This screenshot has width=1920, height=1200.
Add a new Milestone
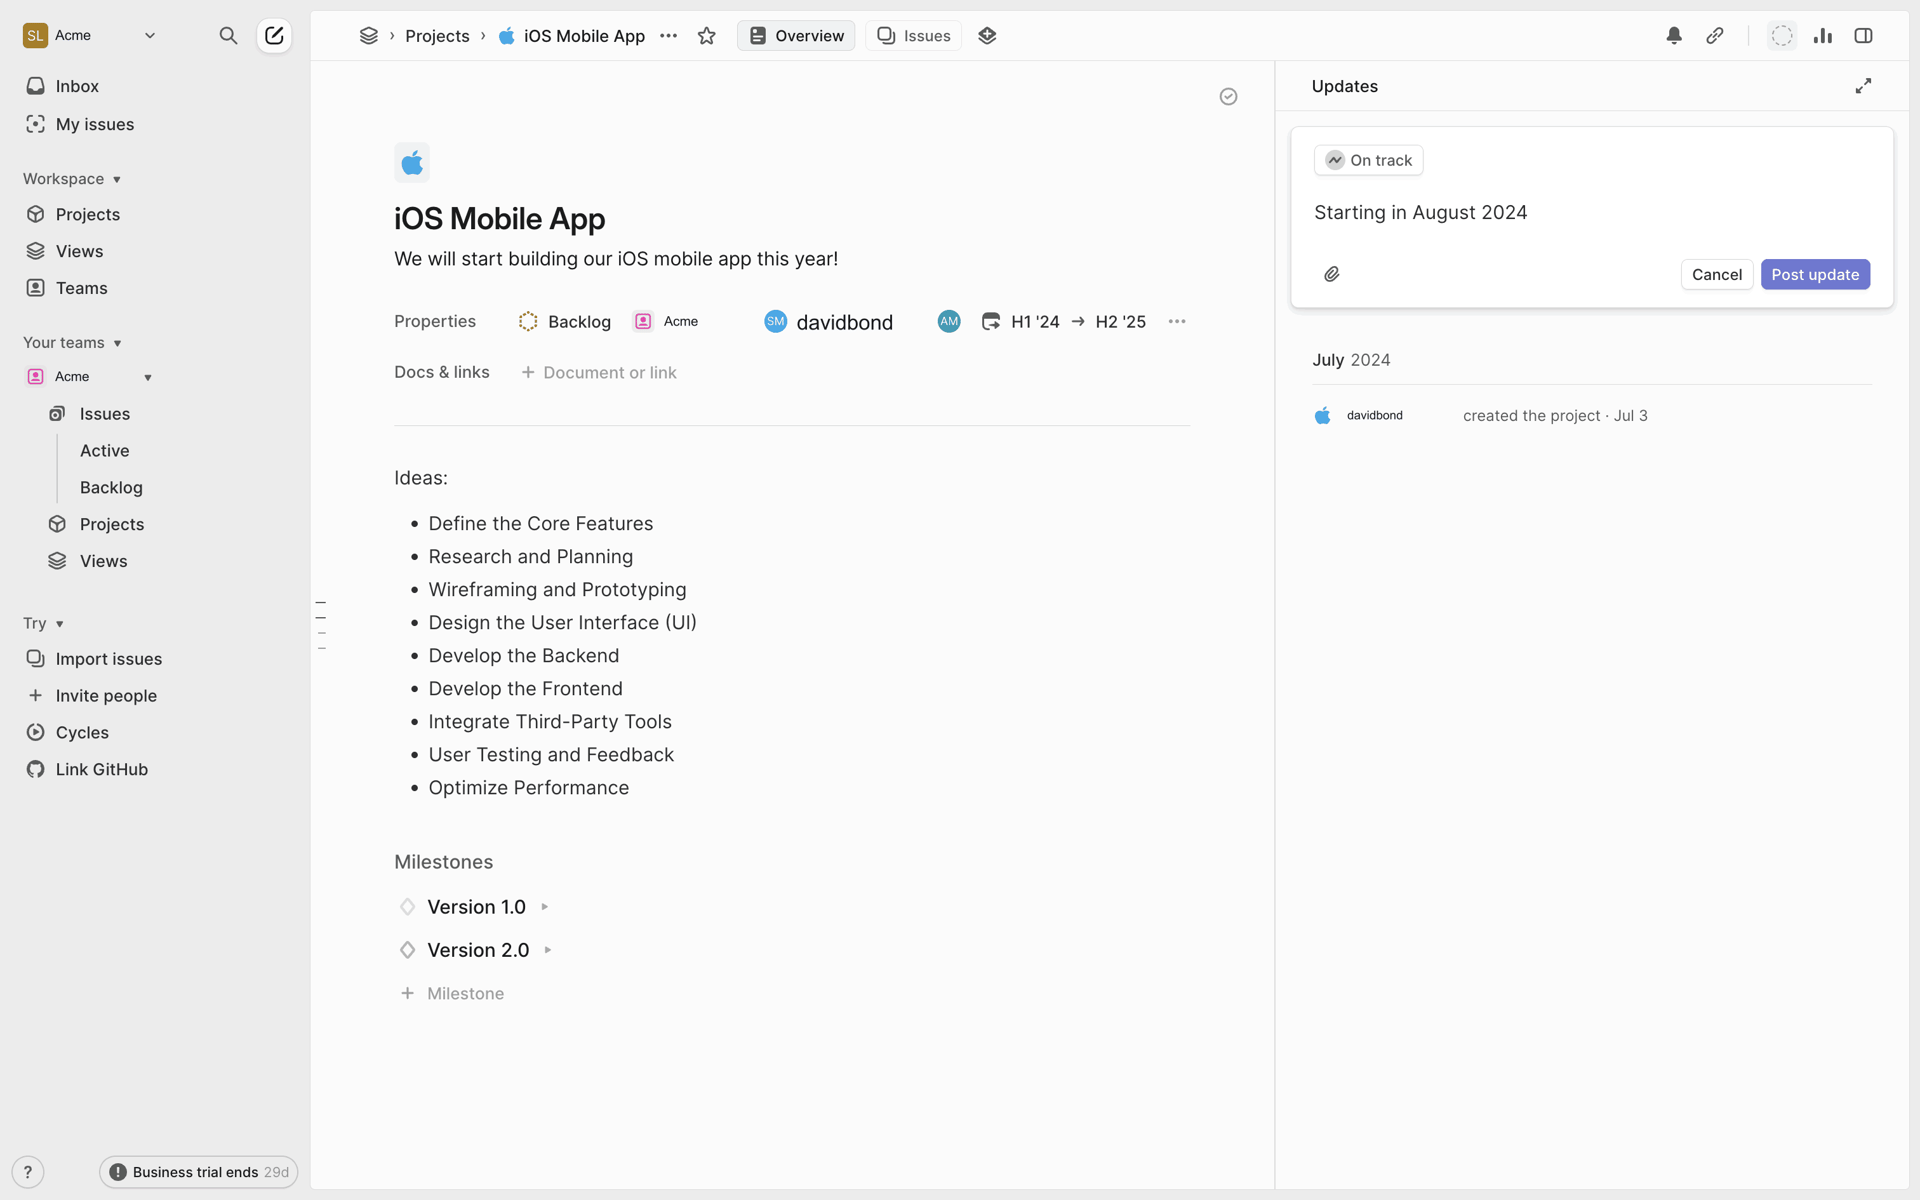click(x=452, y=994)
